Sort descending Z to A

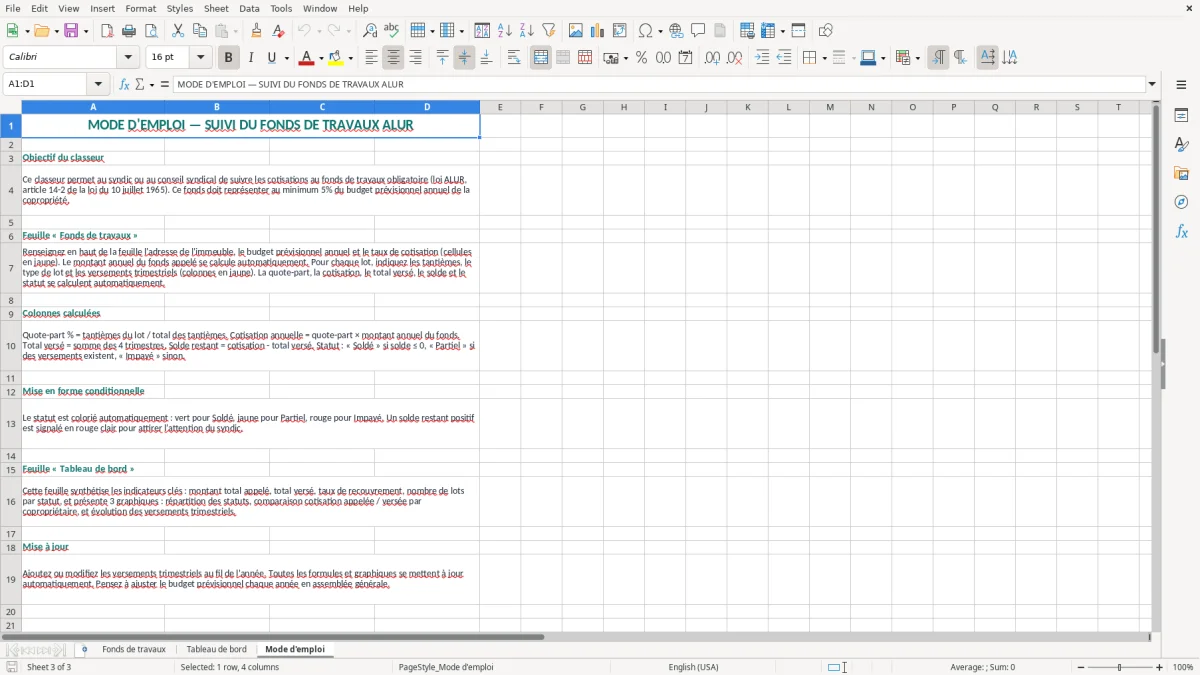tap(527, 31)
